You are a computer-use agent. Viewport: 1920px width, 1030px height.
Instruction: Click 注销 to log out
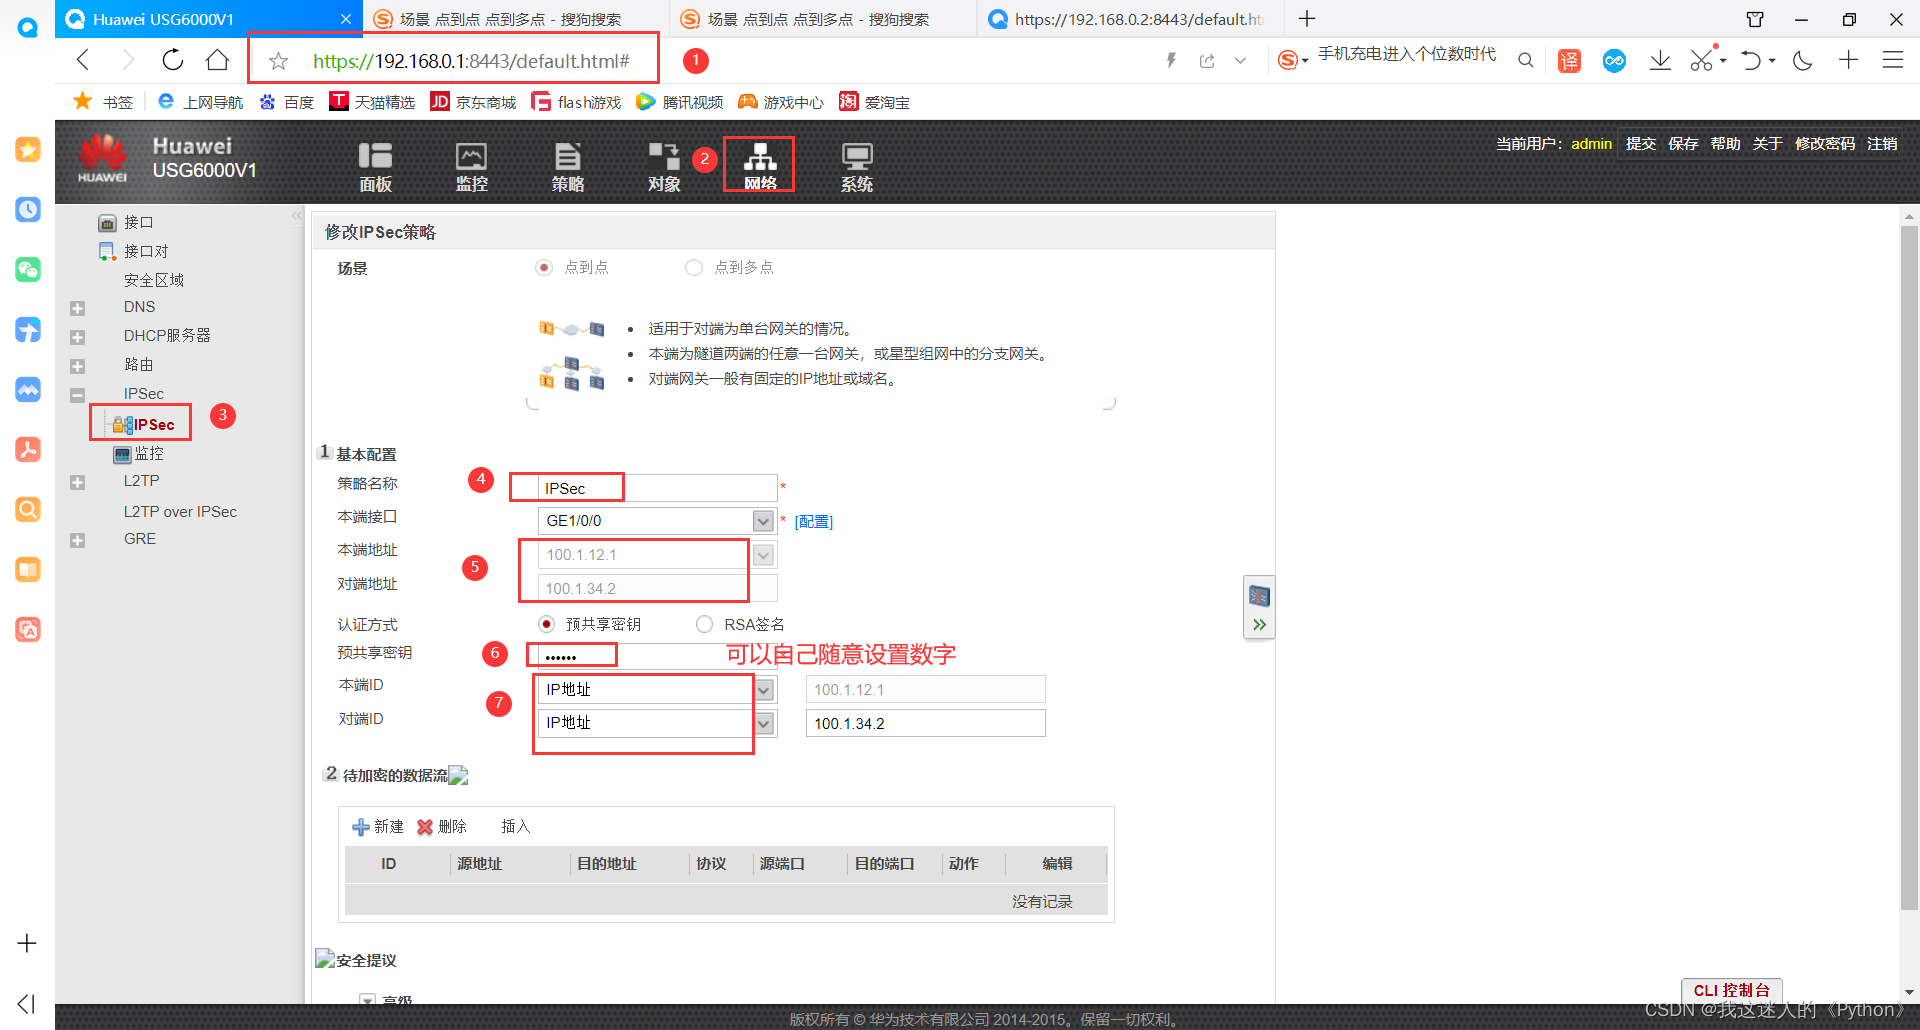pyautogui.click(x=1882, y=143)
